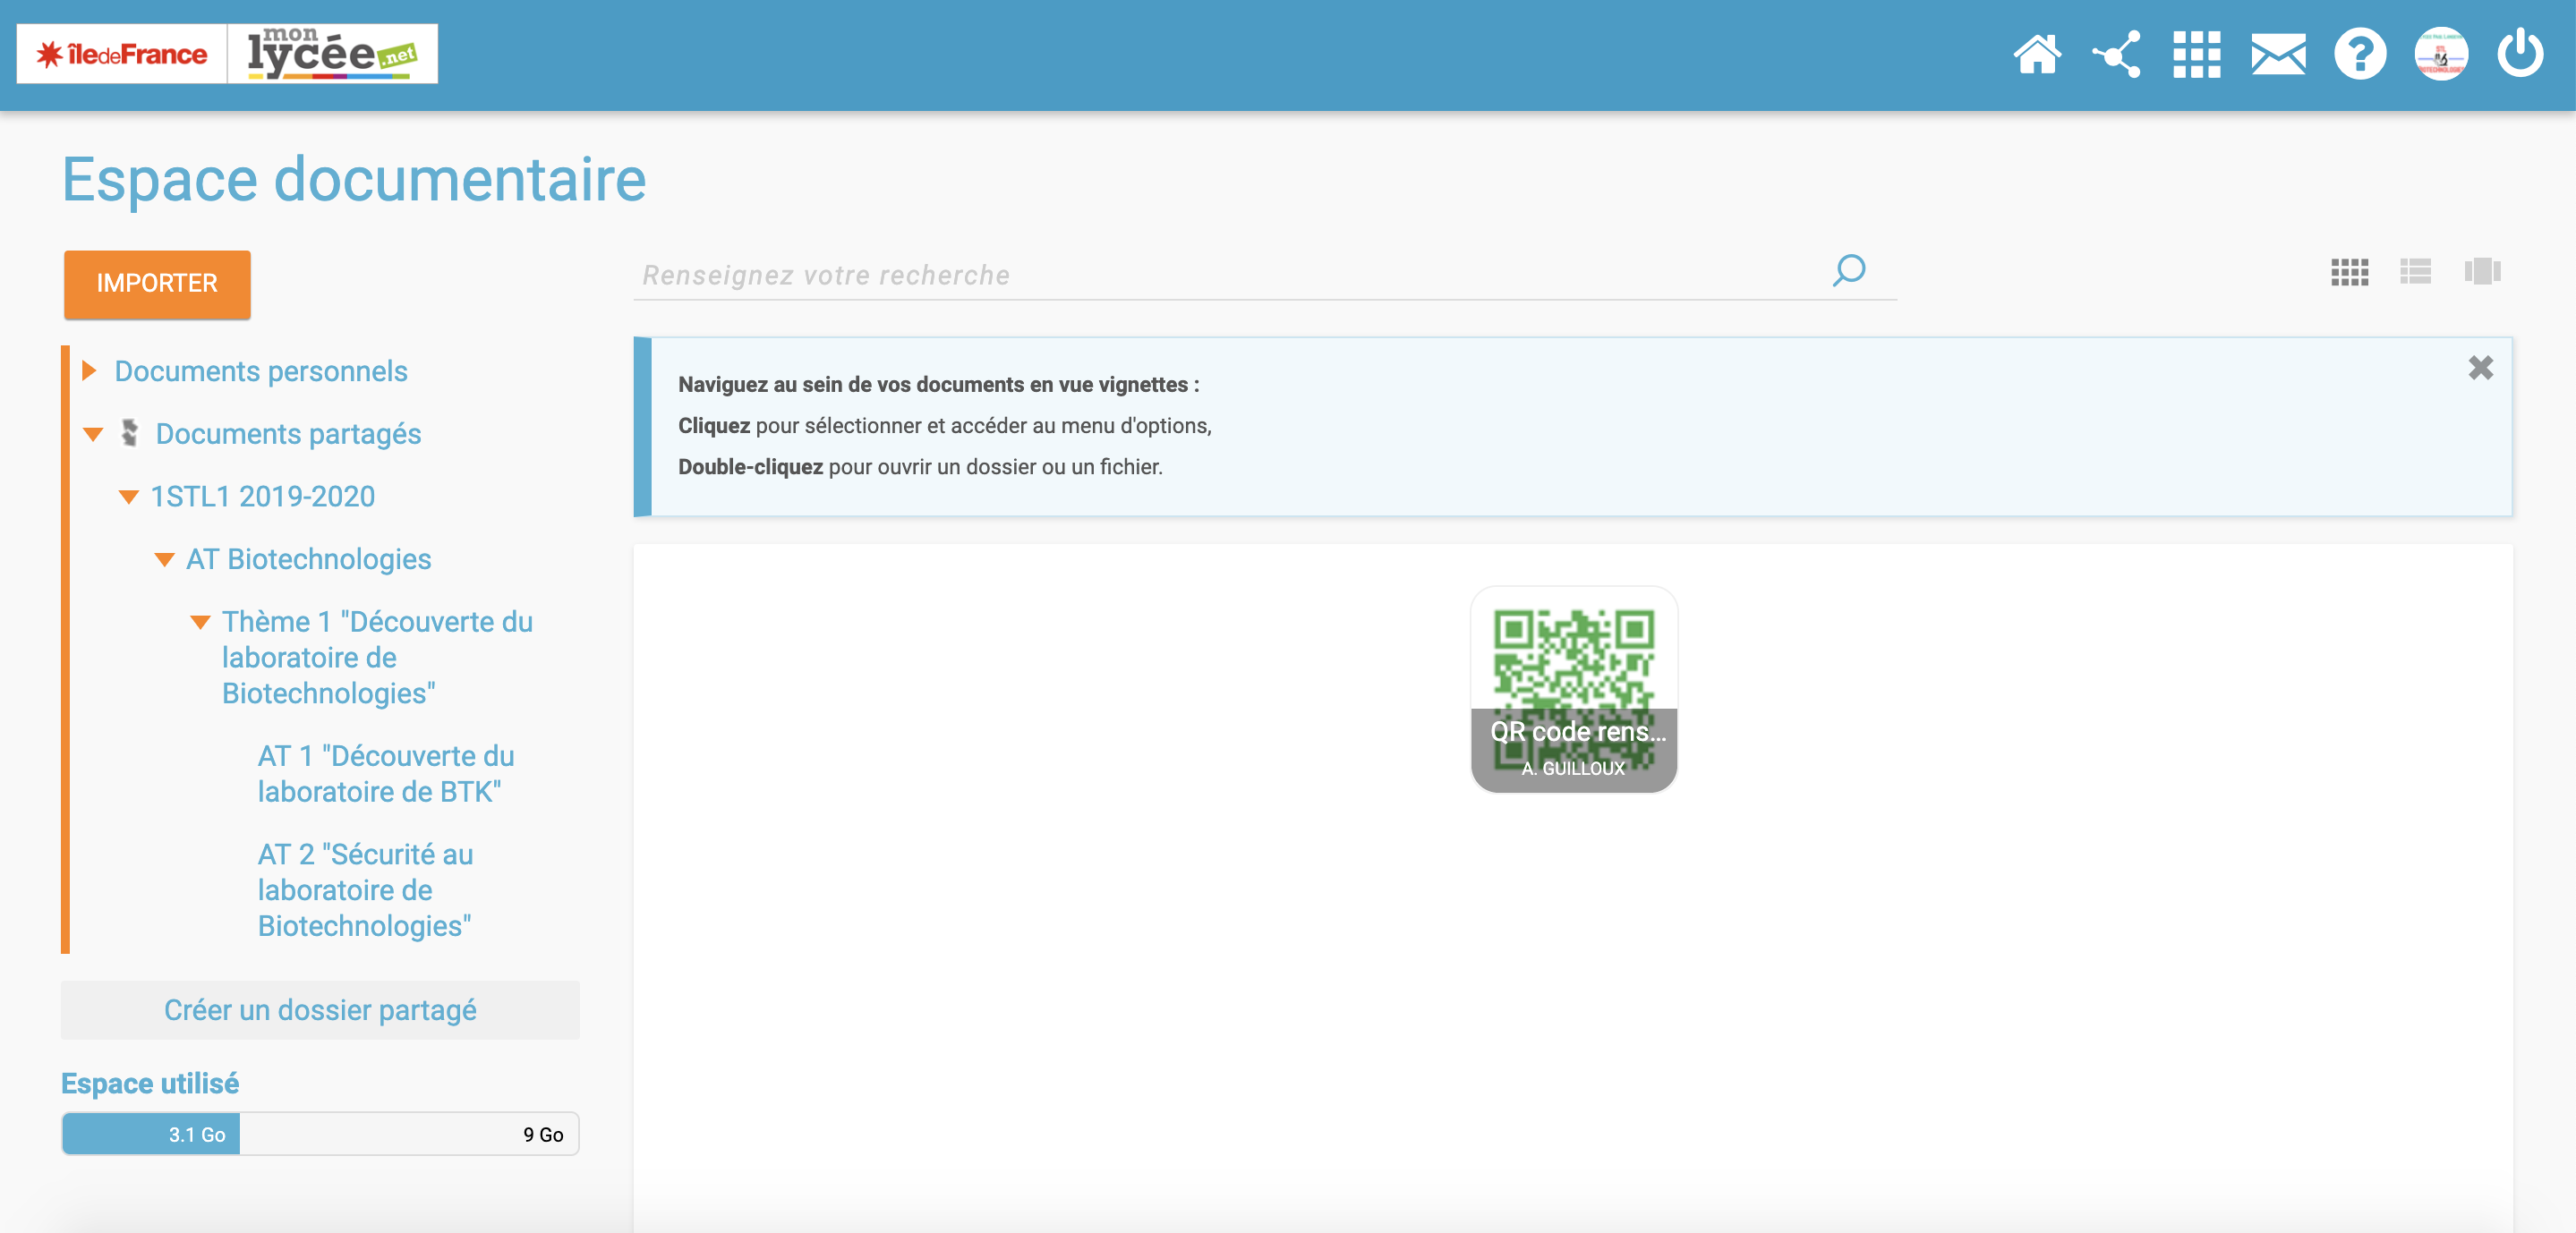The height and width of the screenshot is (1233, 2576).
Task: Click the shared documents hands icon
Action: pyautogui.click(x=130, y=433)
